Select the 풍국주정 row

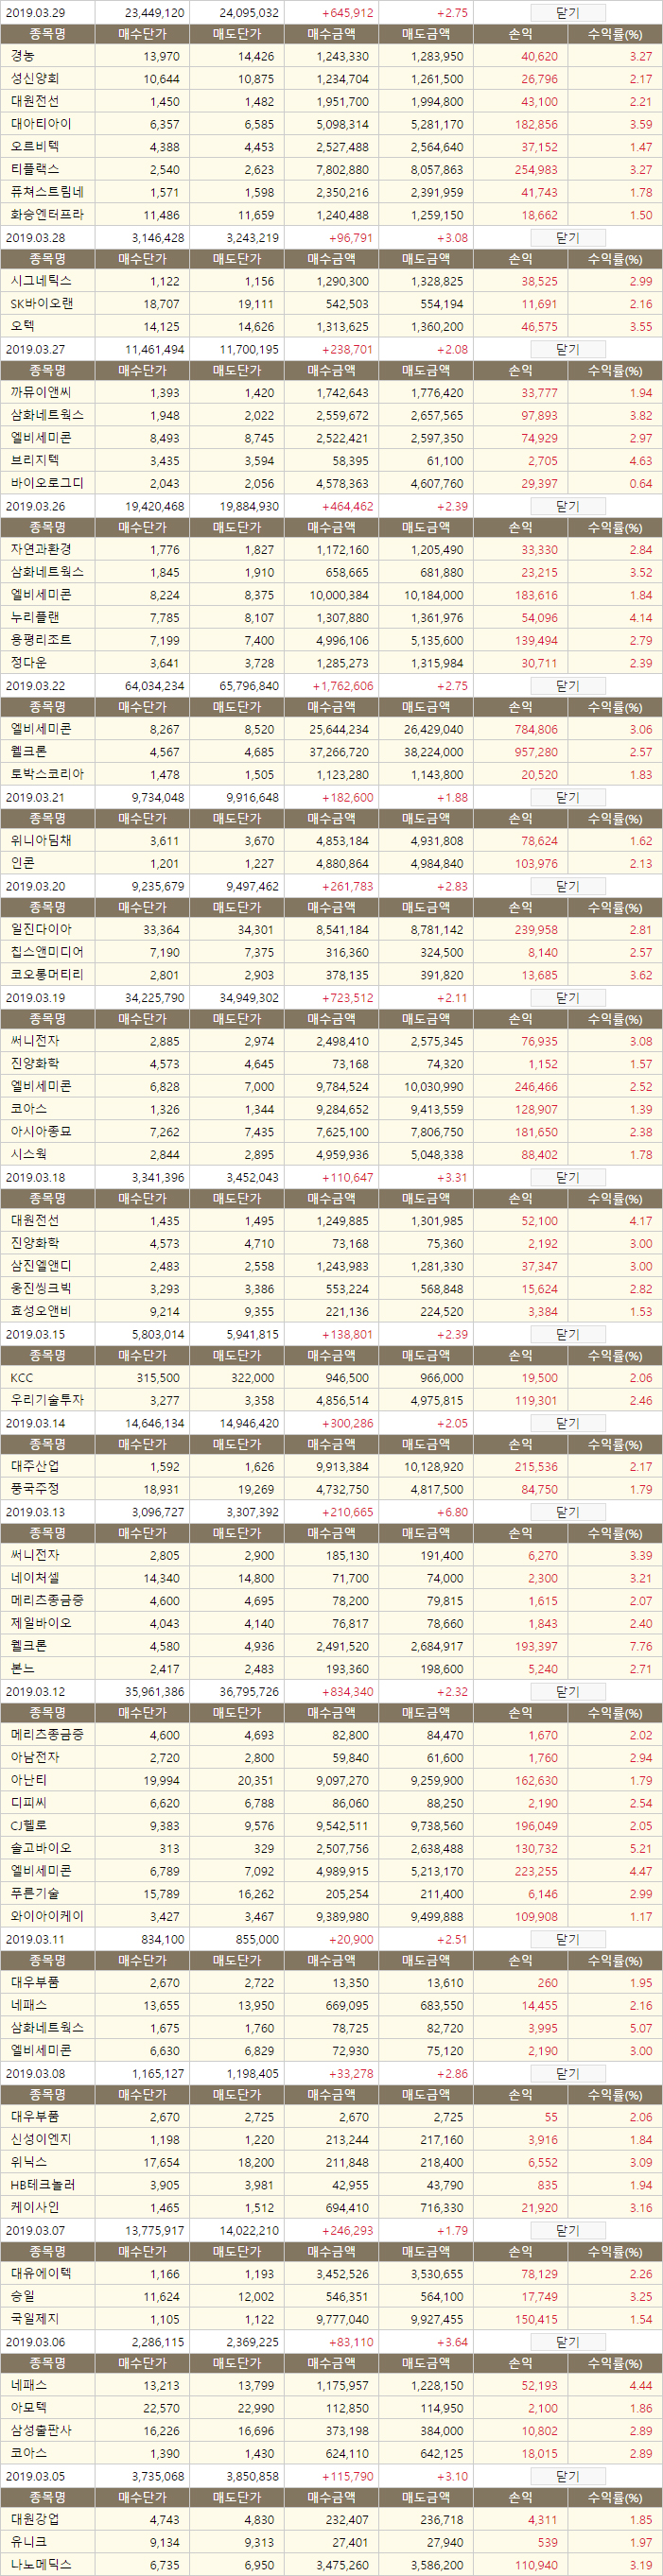331,1489
